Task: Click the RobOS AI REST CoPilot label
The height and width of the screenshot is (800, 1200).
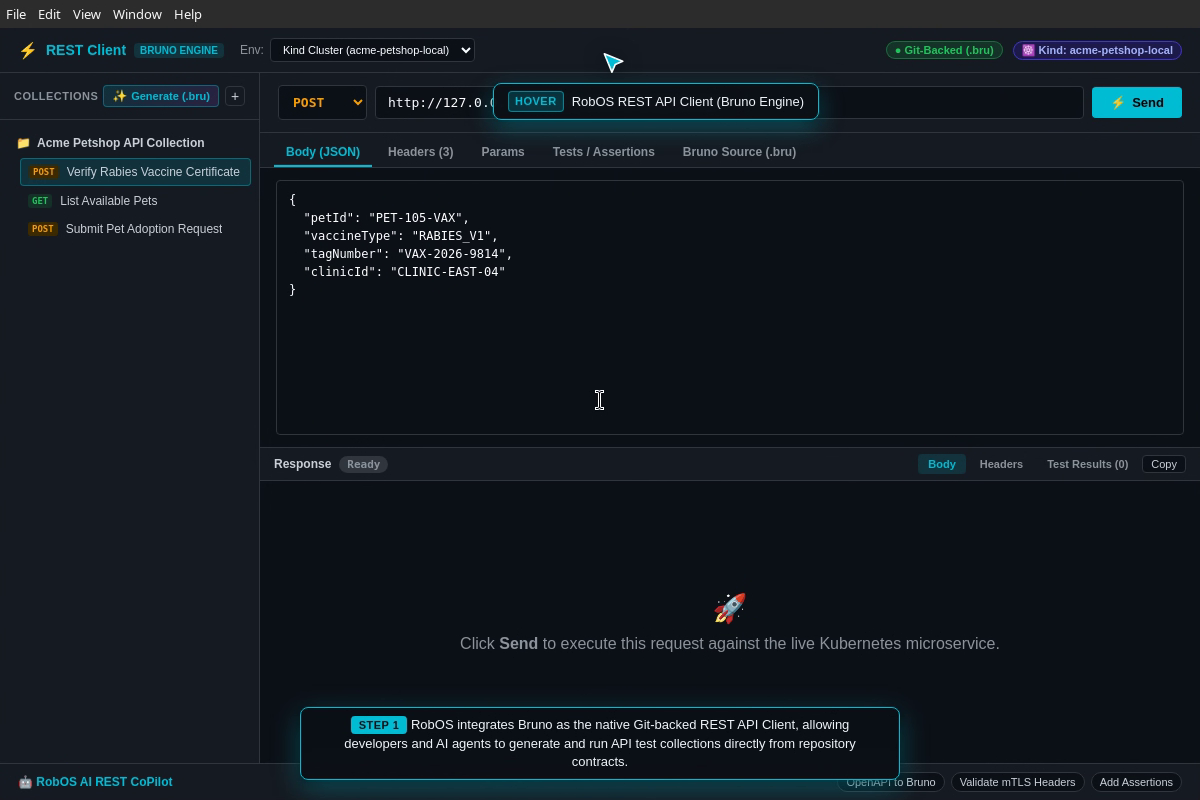Action: [x=95, y=782]
